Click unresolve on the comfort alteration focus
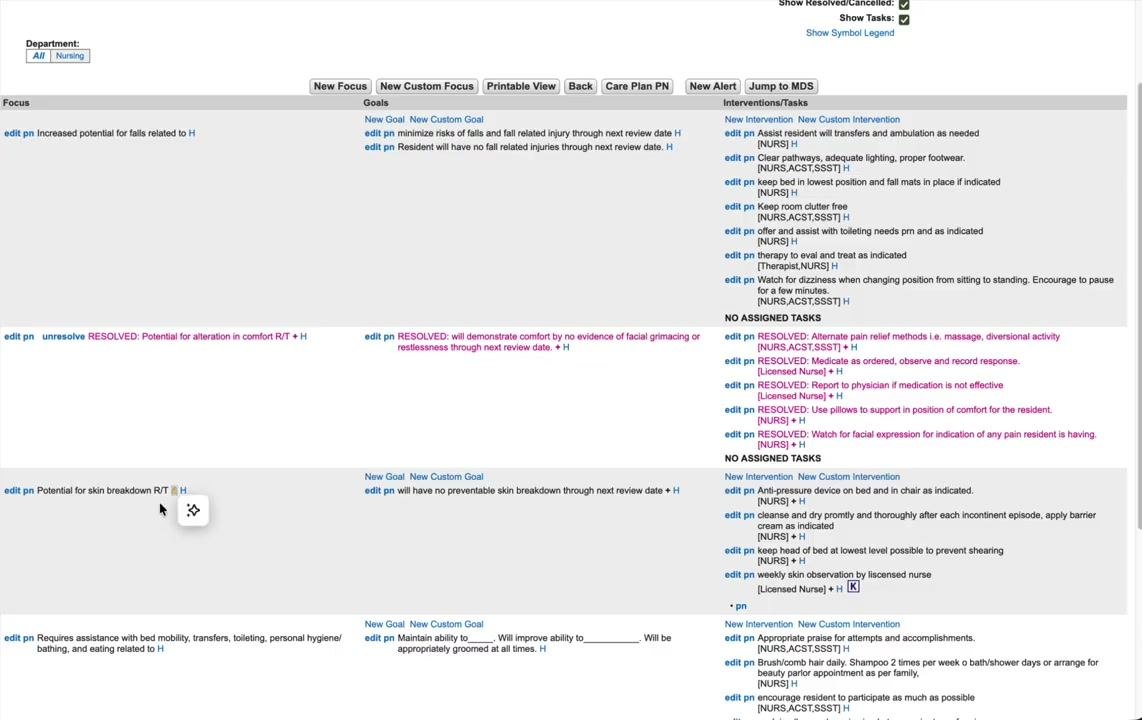The height and width of the screenshot is (720, 1142). pos(63,336)
